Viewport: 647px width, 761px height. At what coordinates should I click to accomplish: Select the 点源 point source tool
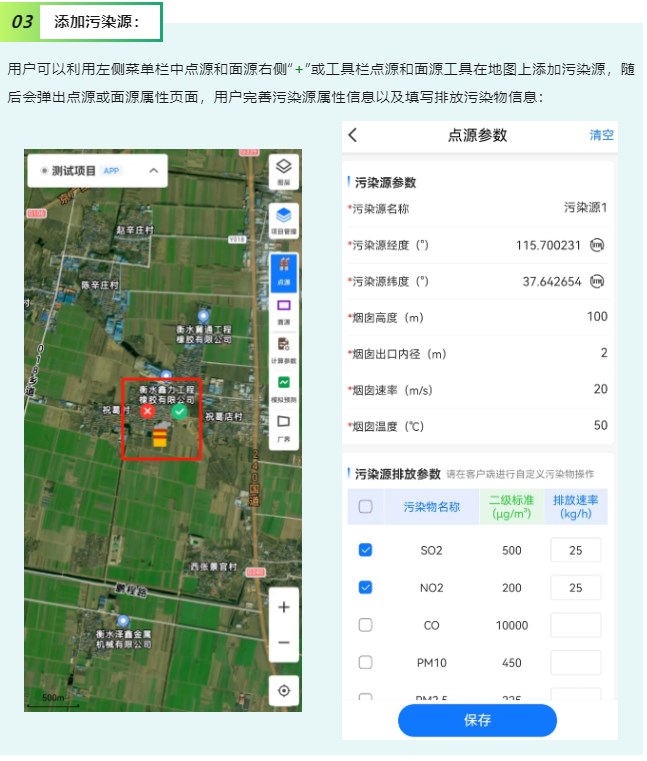(284, 271)
